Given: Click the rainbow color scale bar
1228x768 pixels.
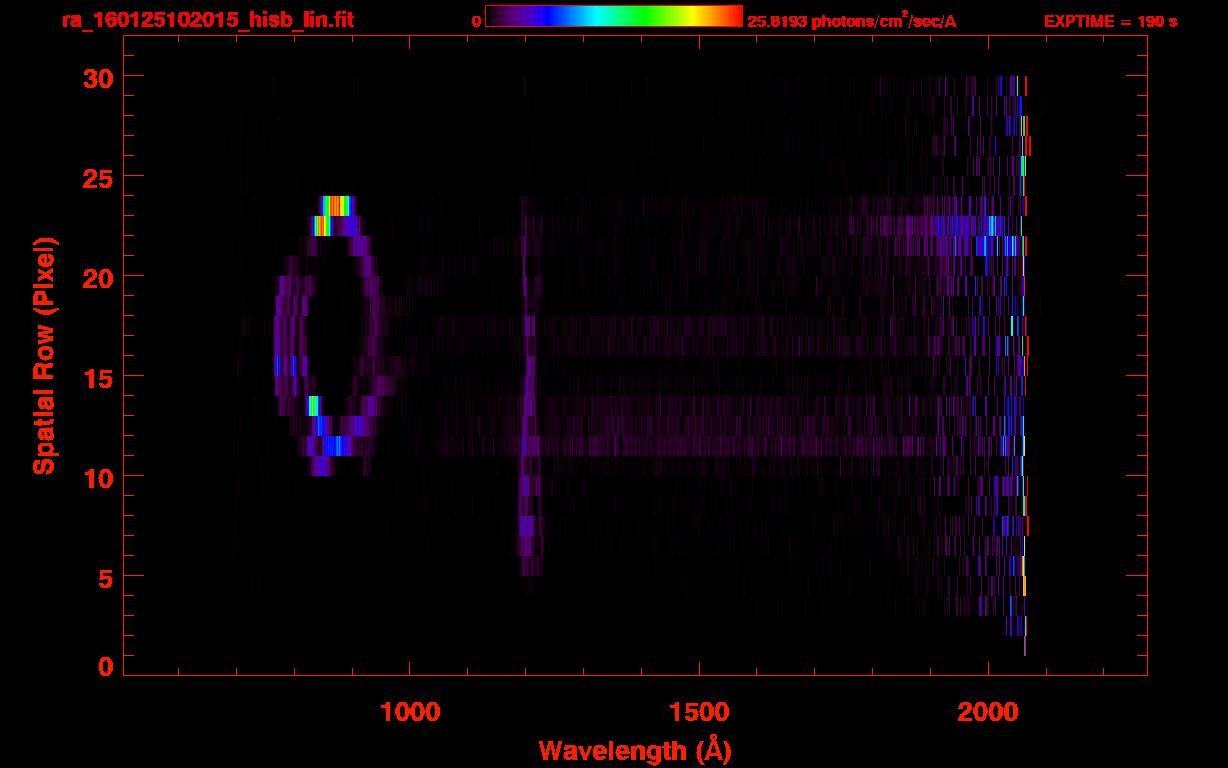Looking at the screenshot, I should point(614,16).
